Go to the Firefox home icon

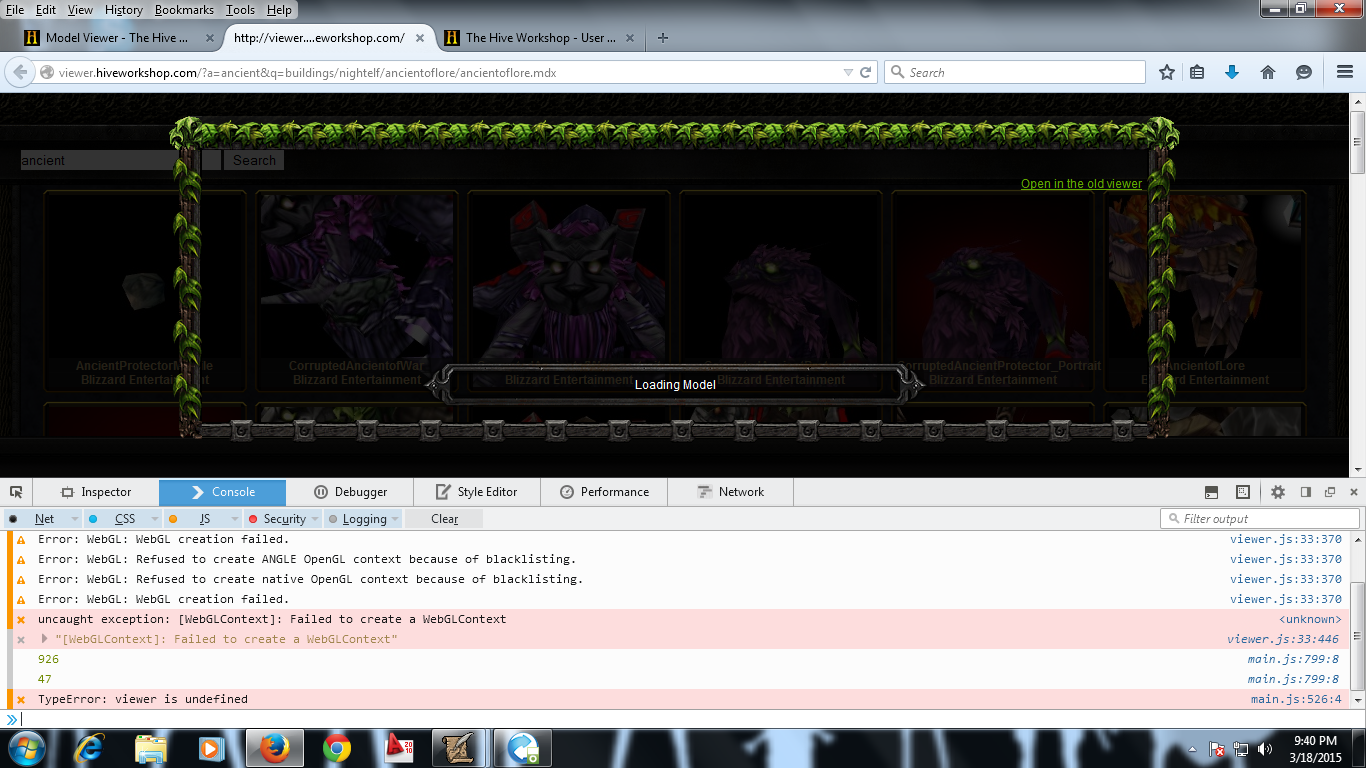1268,72
